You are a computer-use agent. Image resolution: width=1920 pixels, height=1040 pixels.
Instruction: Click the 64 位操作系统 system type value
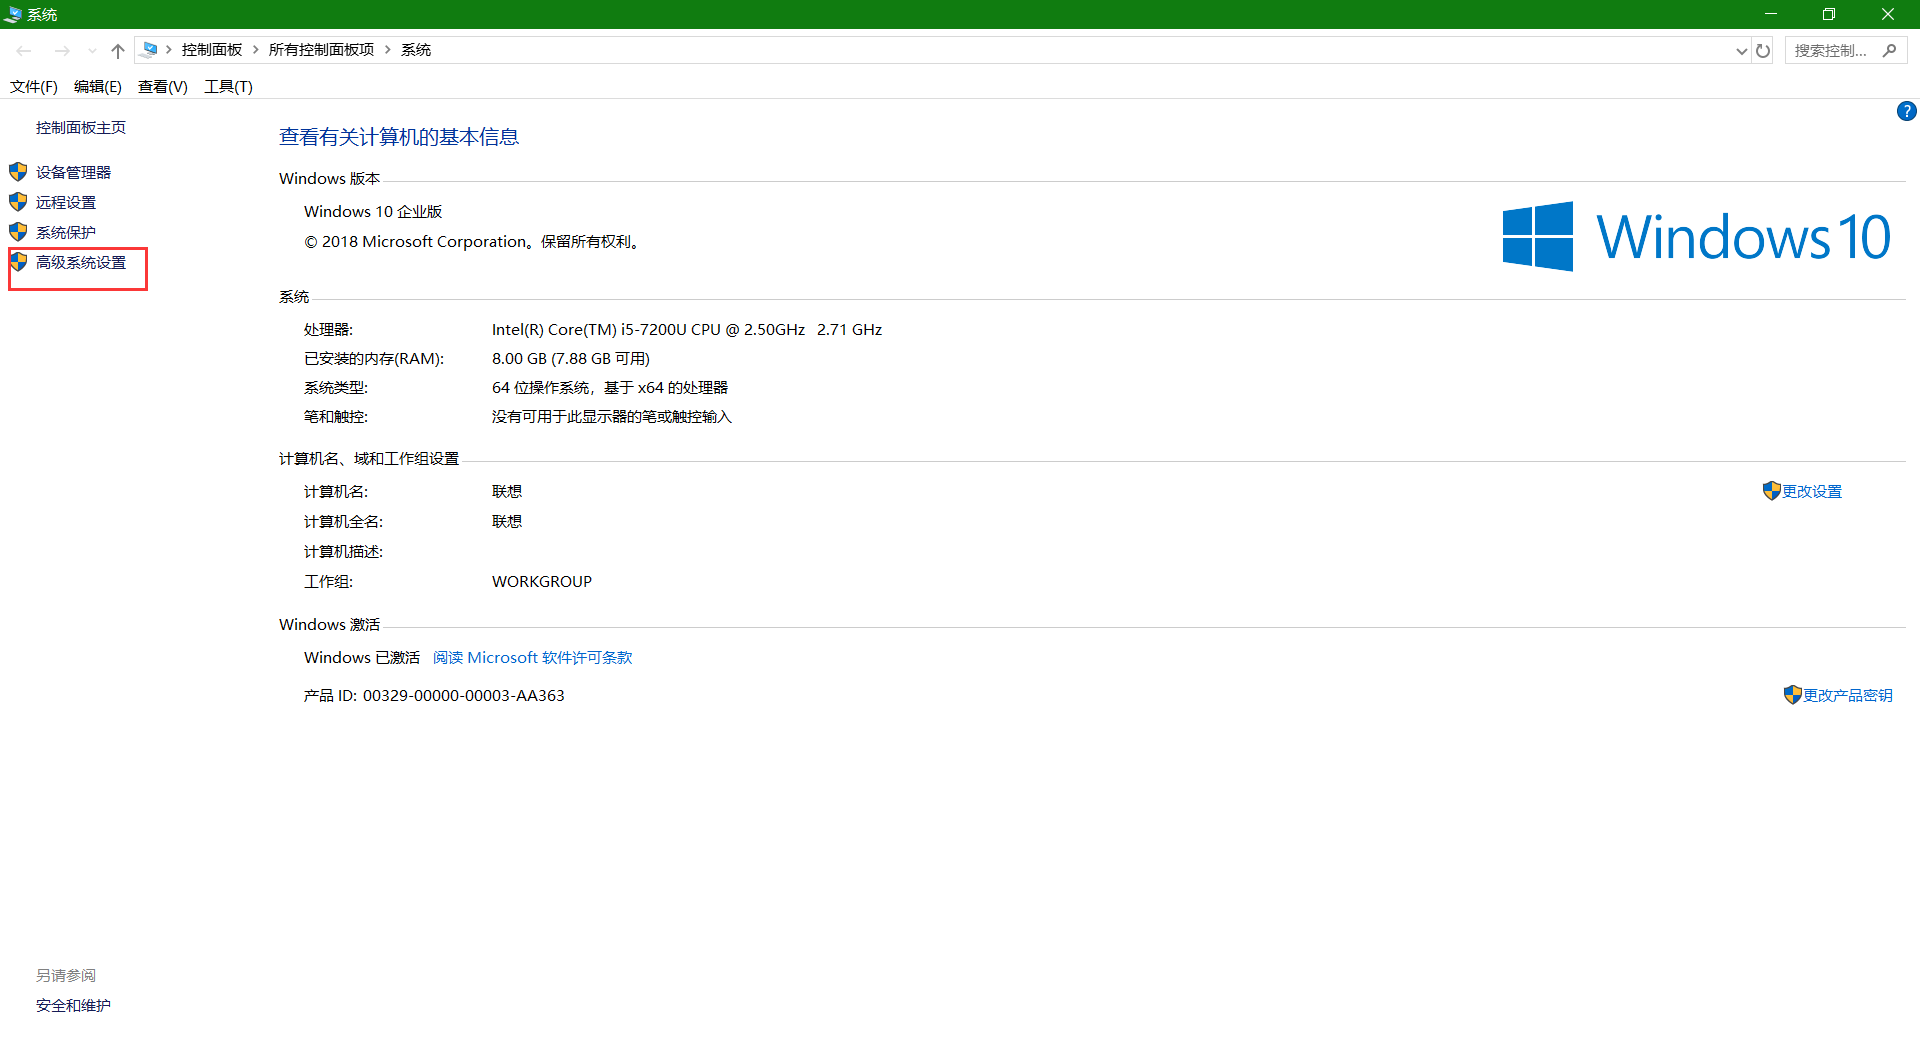pos(610,387)
